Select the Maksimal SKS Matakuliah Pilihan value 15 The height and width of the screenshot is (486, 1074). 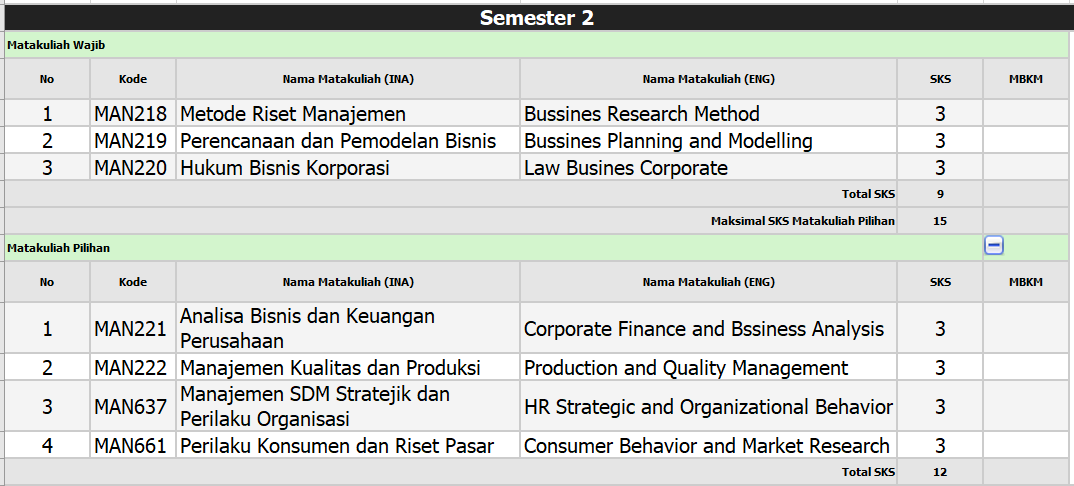click(940, 221)
